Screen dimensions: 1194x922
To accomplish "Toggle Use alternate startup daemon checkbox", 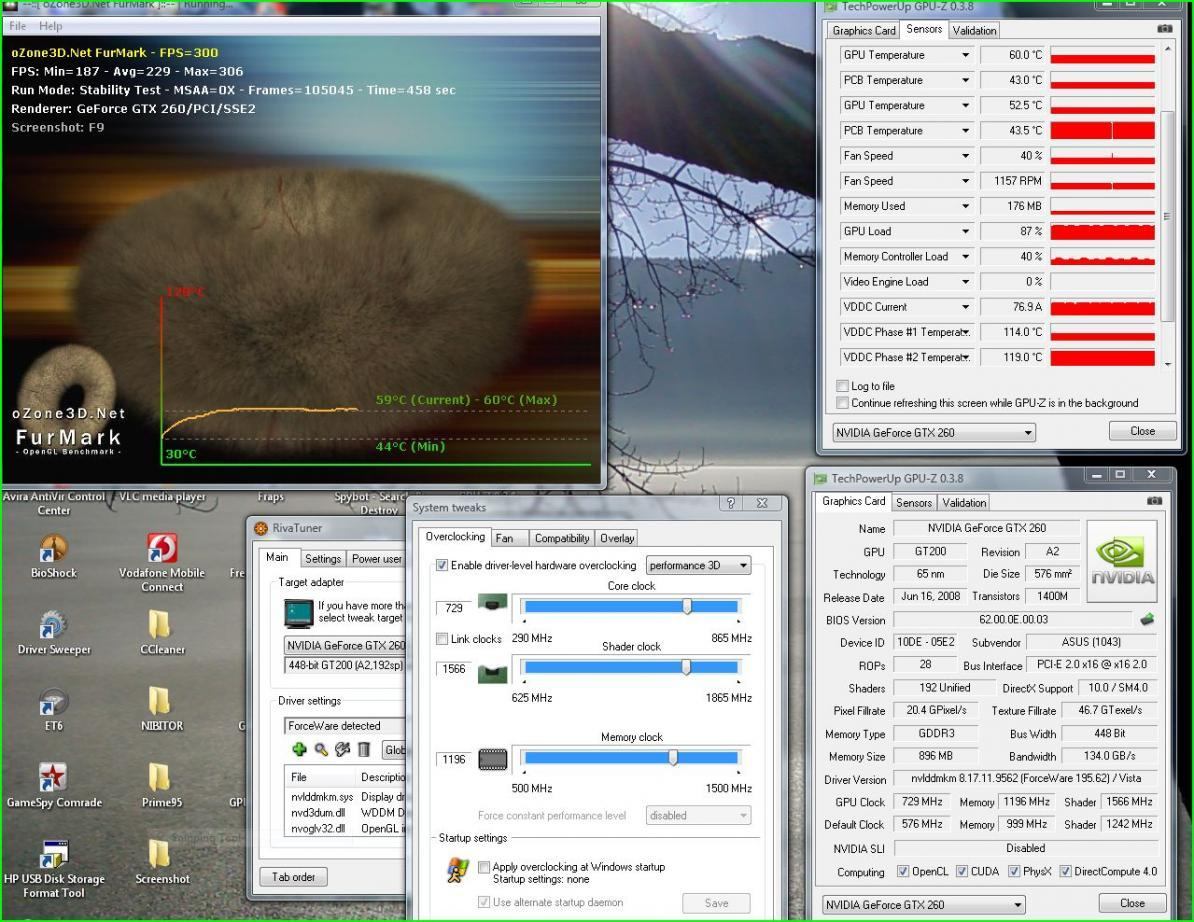I will tap(484, 901).
